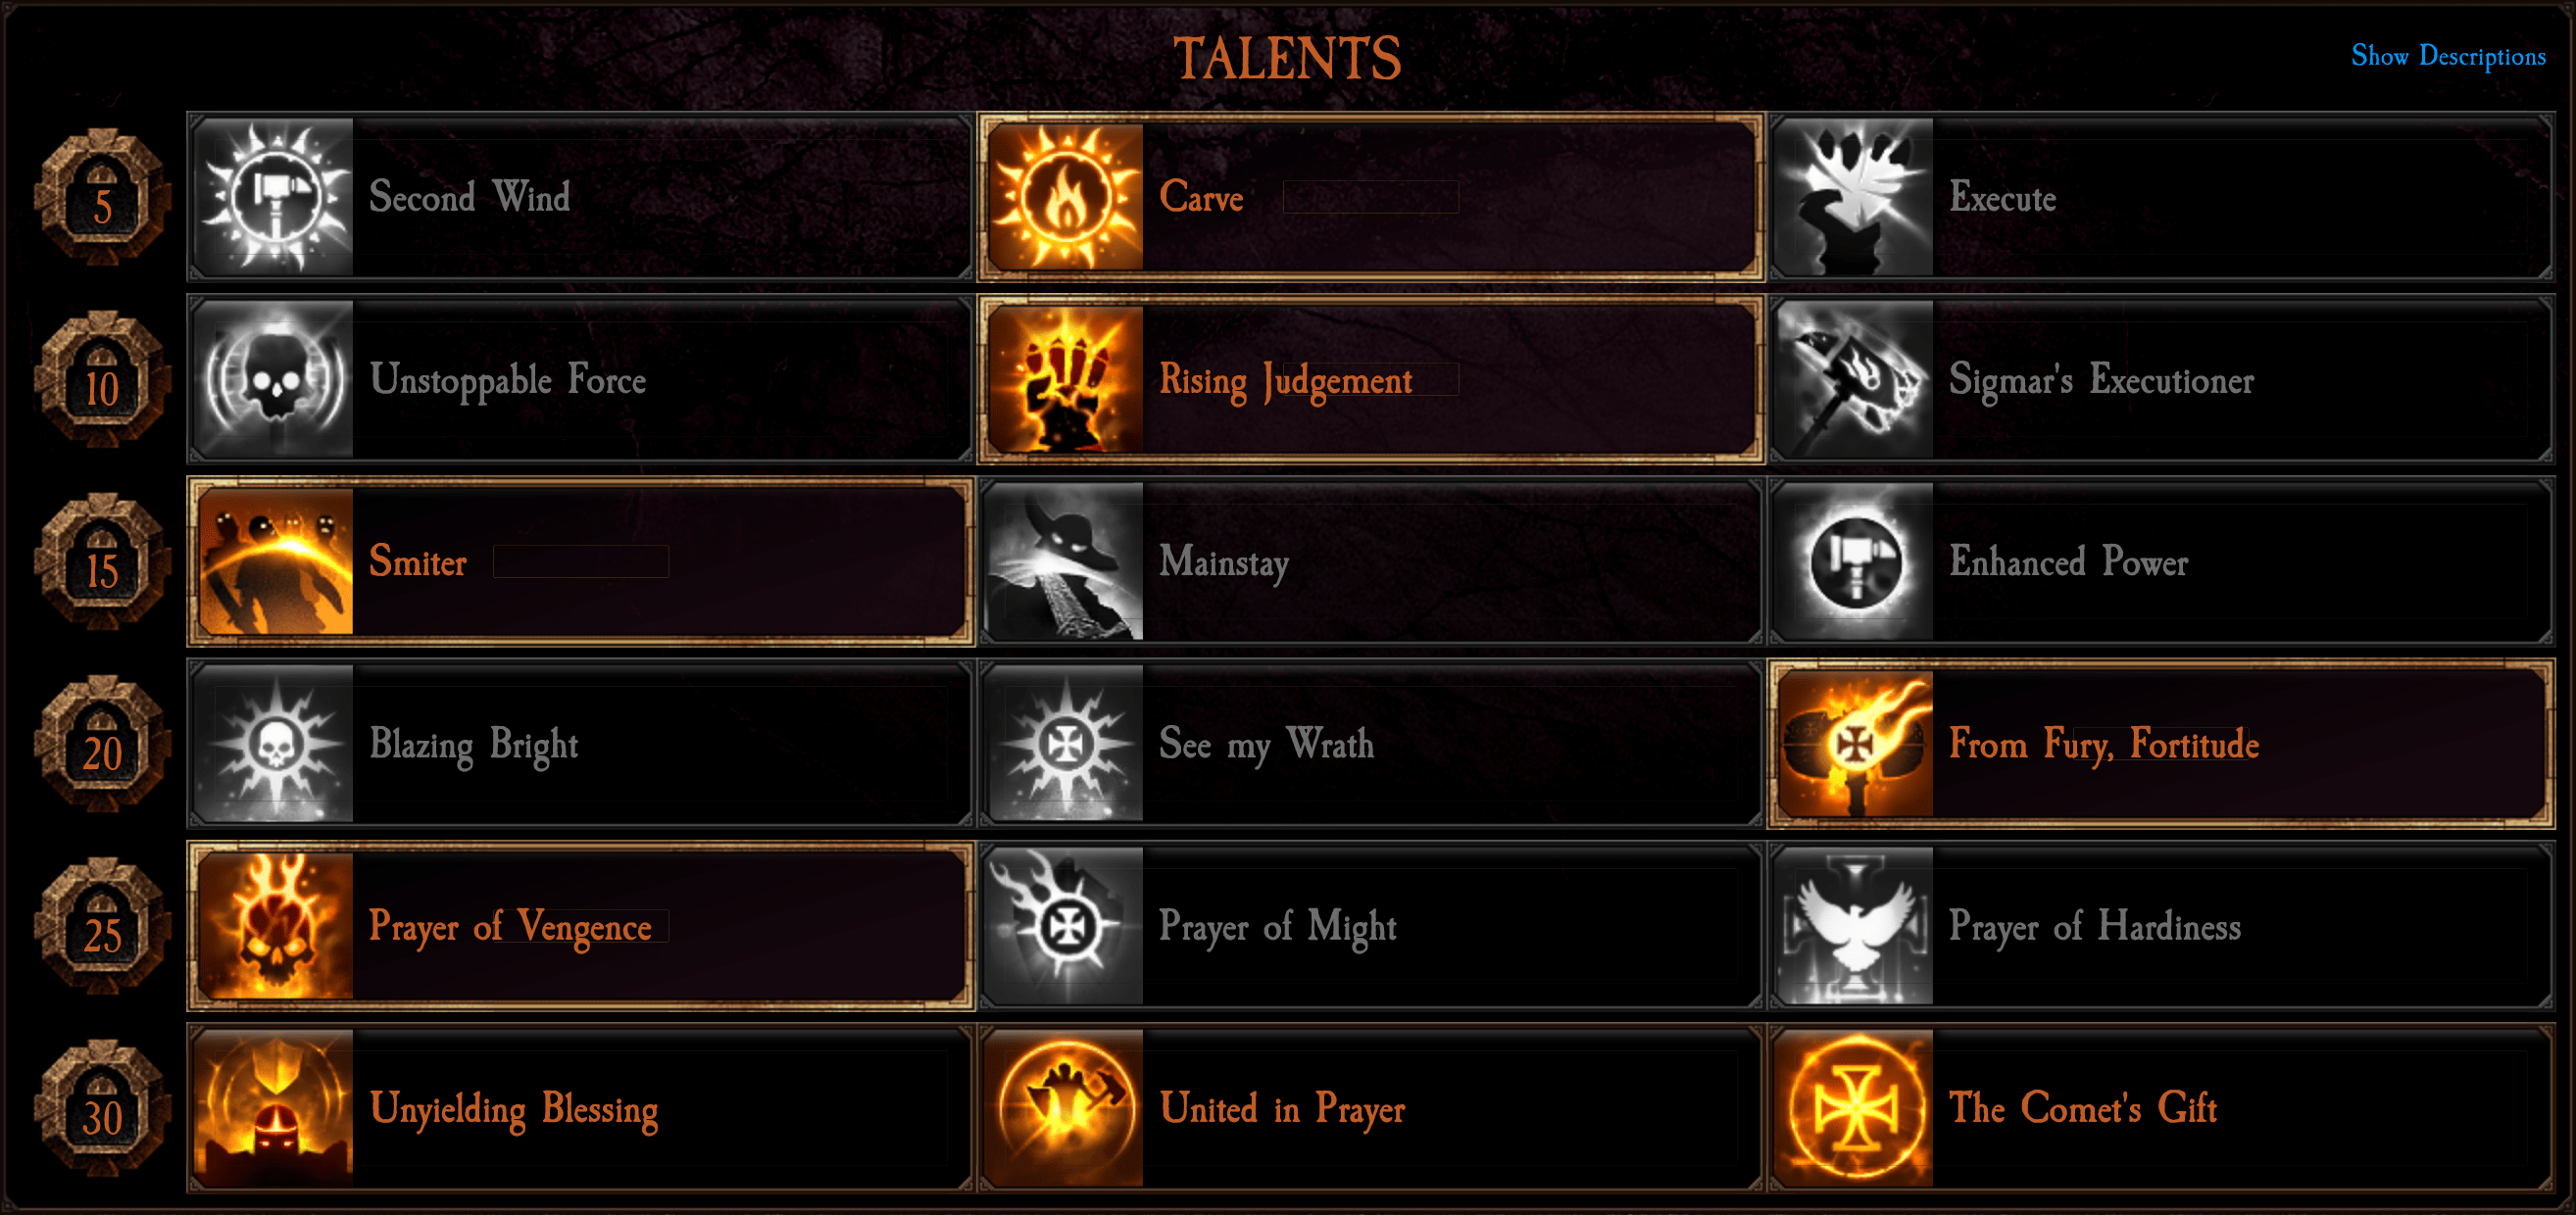Click the Rising Judgement talent label
2576x1215 pixels.
[x=1285, y=381]
